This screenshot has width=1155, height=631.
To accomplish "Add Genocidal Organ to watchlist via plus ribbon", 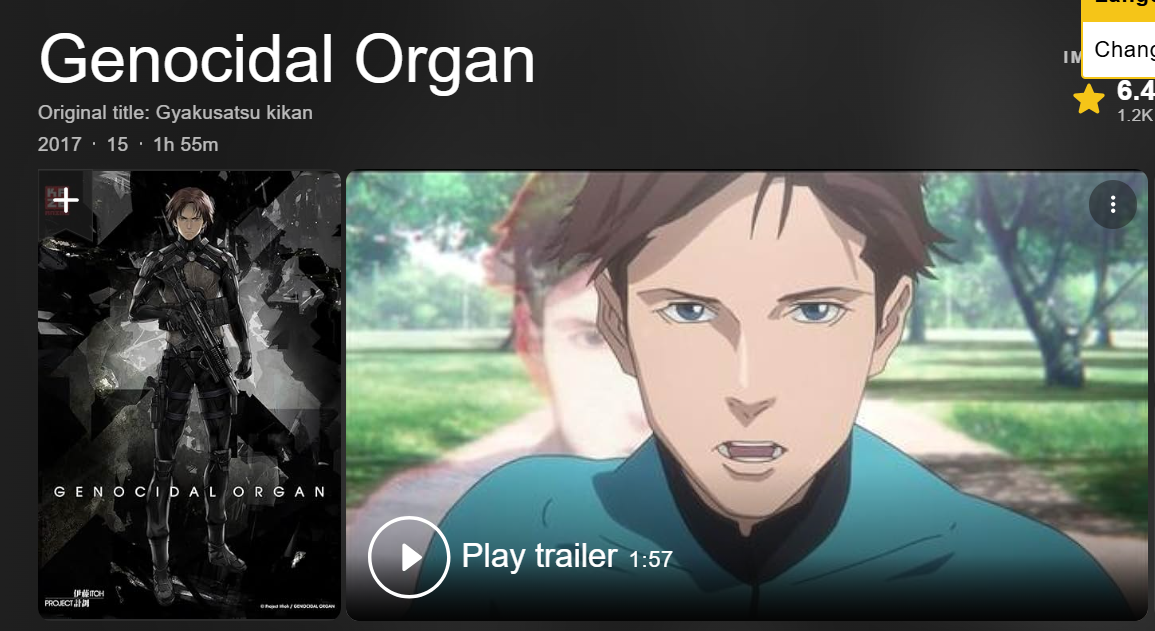I will [x=66, y=200].
